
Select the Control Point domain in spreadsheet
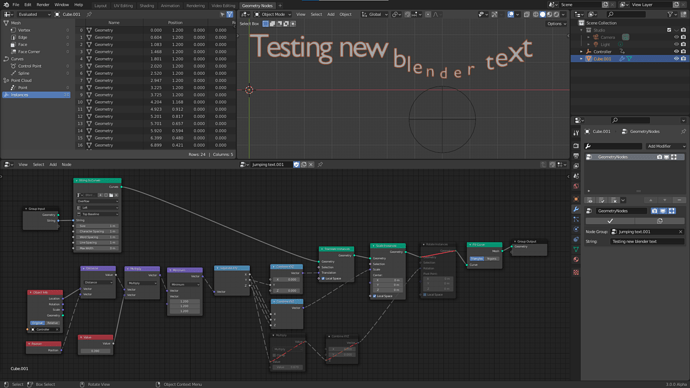pos(29,66)
